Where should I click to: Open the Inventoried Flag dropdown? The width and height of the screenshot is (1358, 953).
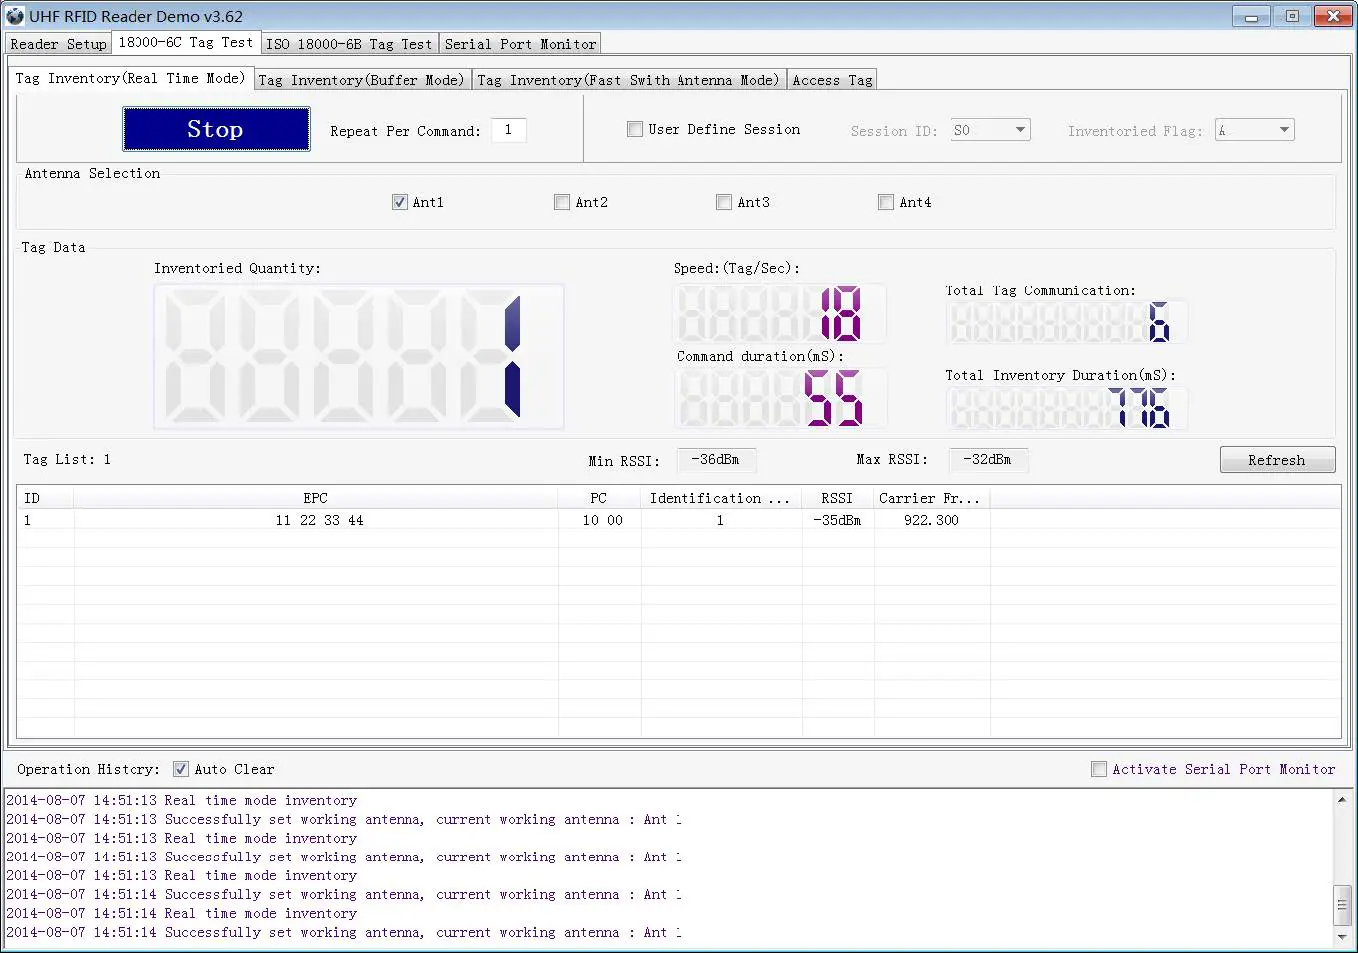tap(1284, 129)
